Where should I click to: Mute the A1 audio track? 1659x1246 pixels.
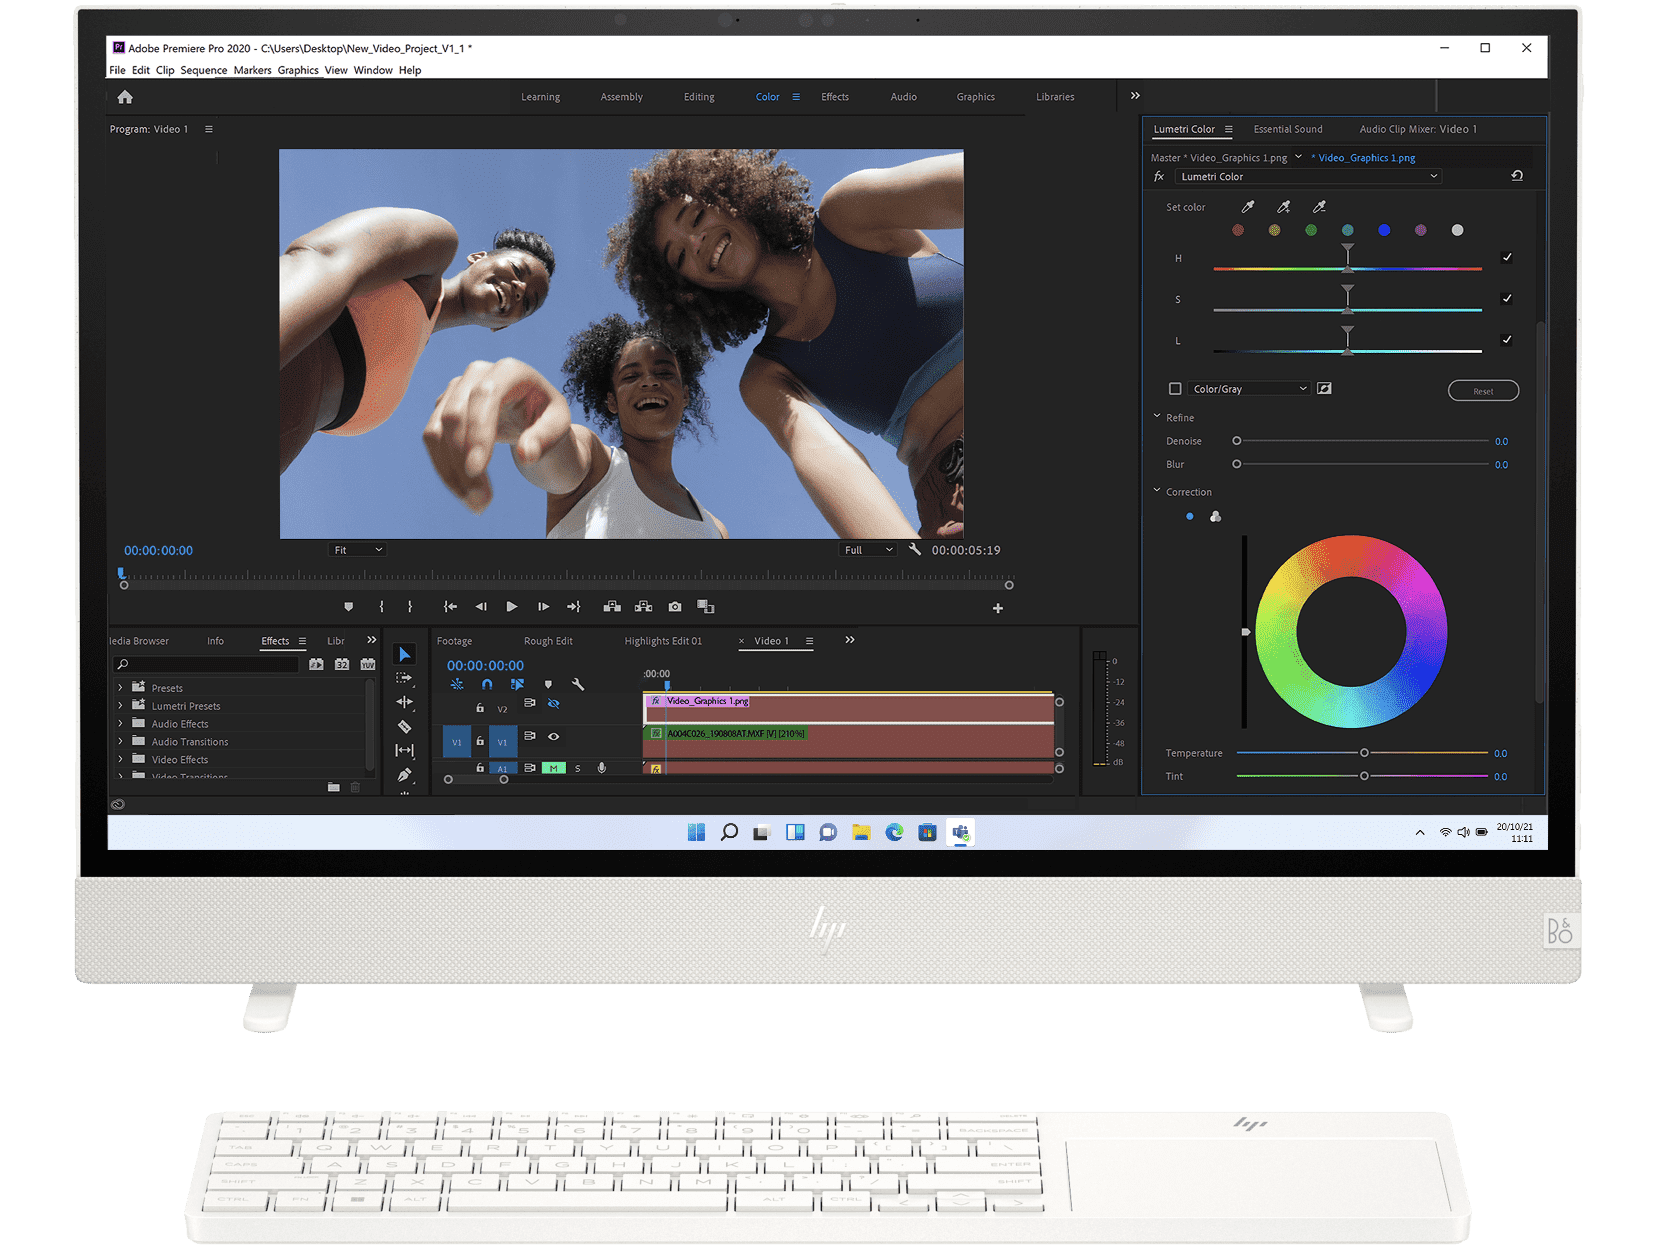pos(553,768)
